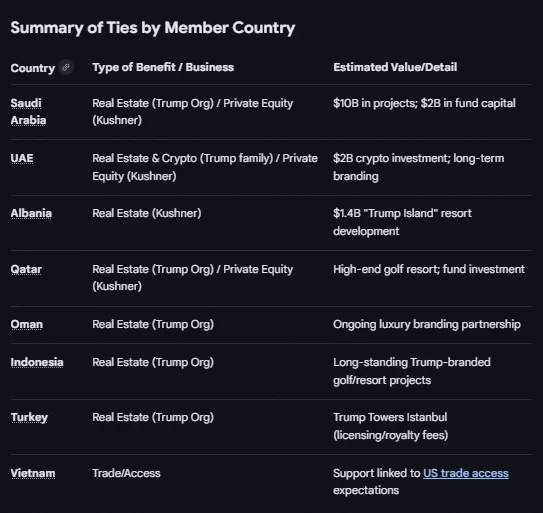Click the Trump Island resort development cell
Viewport: 543px width, 513px height.
(402, 222)
